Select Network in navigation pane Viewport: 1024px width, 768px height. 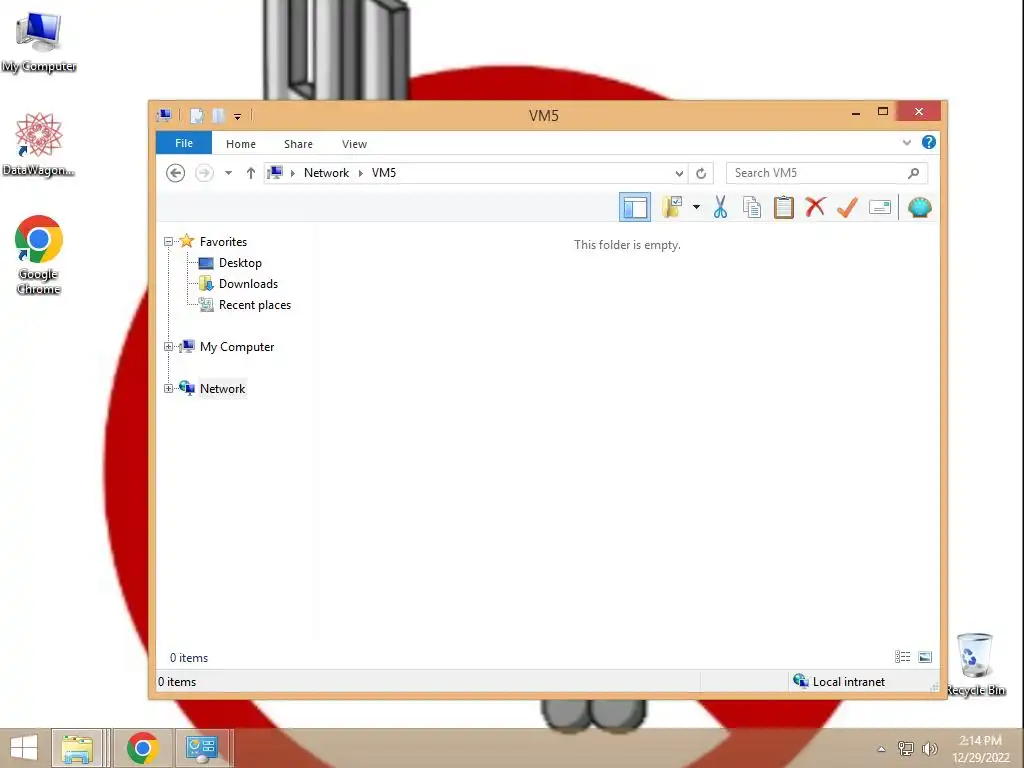[x=223, y=389]
